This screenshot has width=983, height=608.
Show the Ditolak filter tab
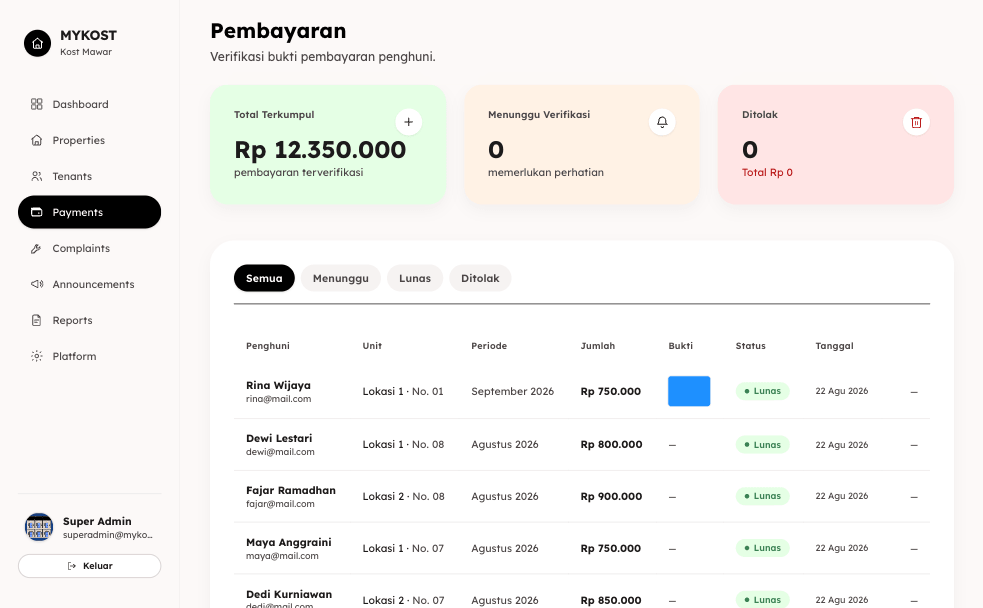point(480,278)
